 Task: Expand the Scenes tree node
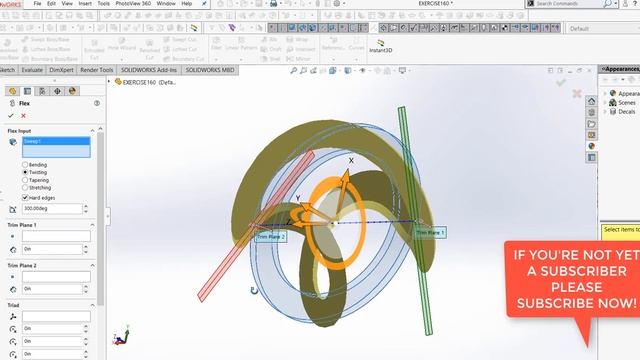click(x=605, y=102)
